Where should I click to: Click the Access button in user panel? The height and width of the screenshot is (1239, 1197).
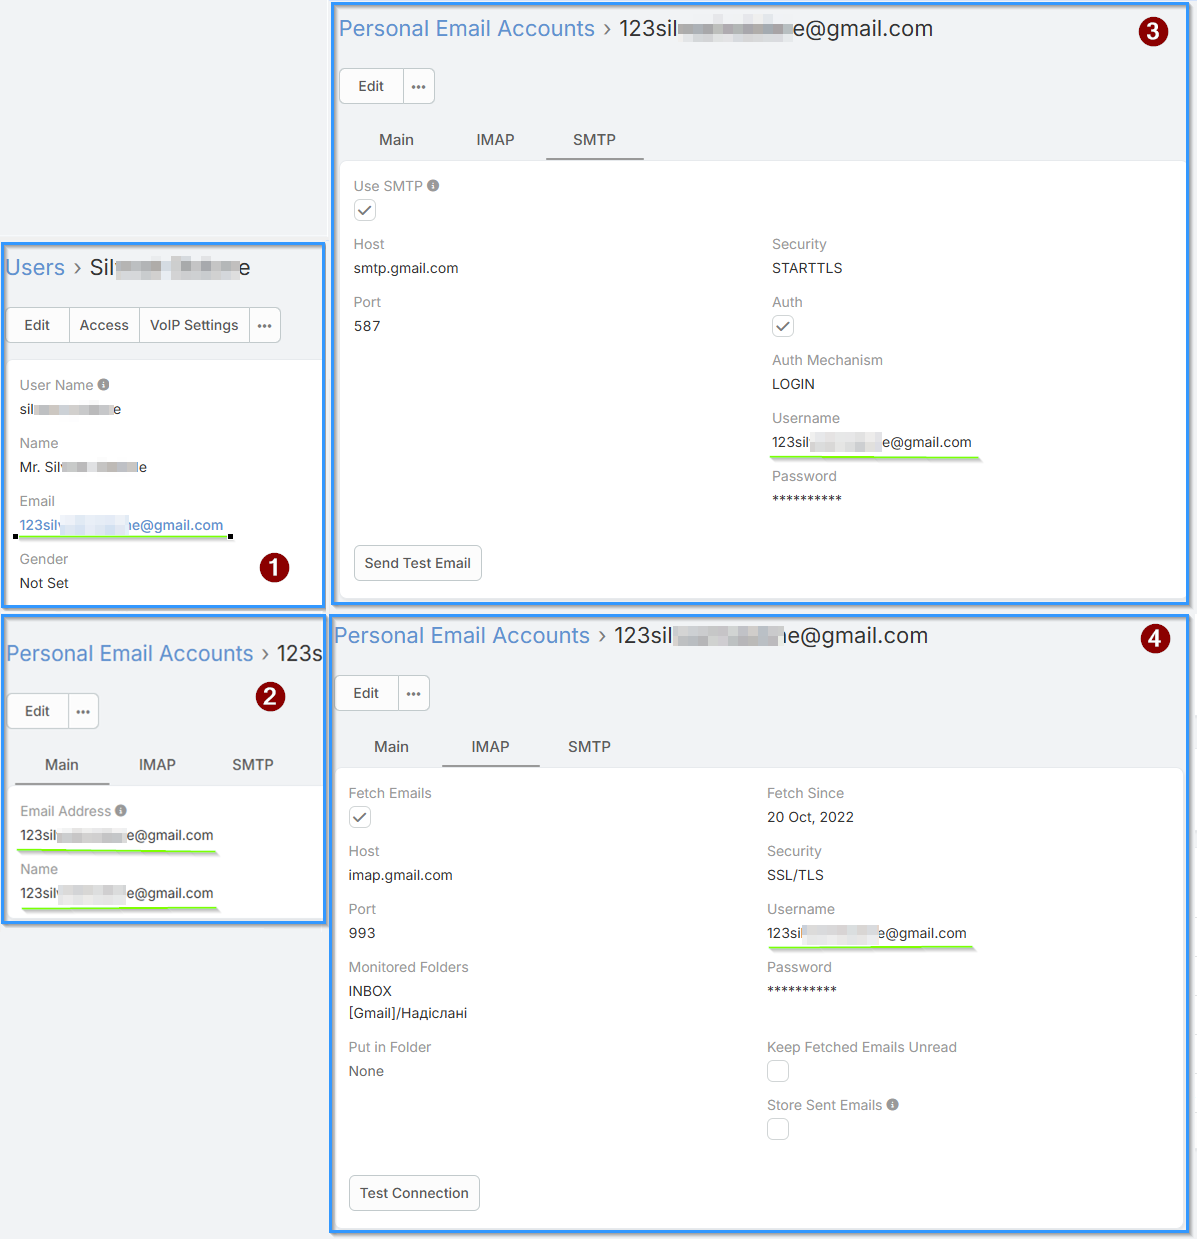click(104, 325)
